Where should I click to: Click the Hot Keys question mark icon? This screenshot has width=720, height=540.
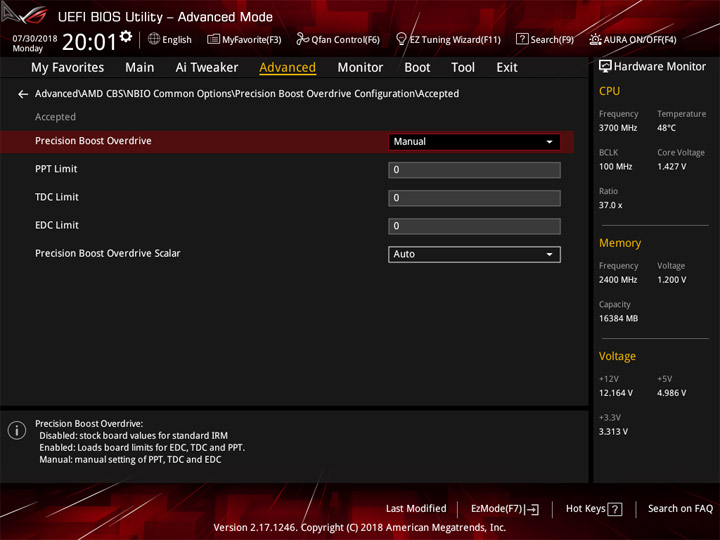pos(614,509)
